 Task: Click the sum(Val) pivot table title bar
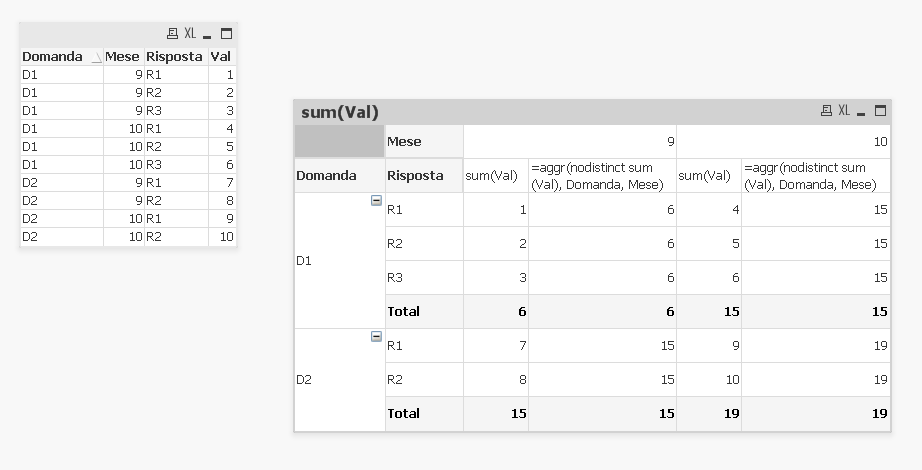coord(550,112)
